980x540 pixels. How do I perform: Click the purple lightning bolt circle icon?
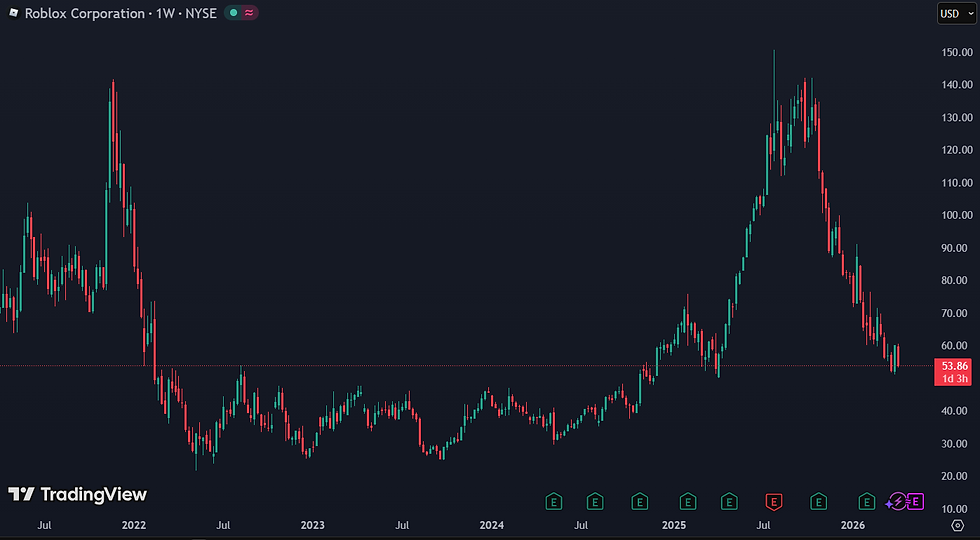pyautogui.click(x=899, y=502)
